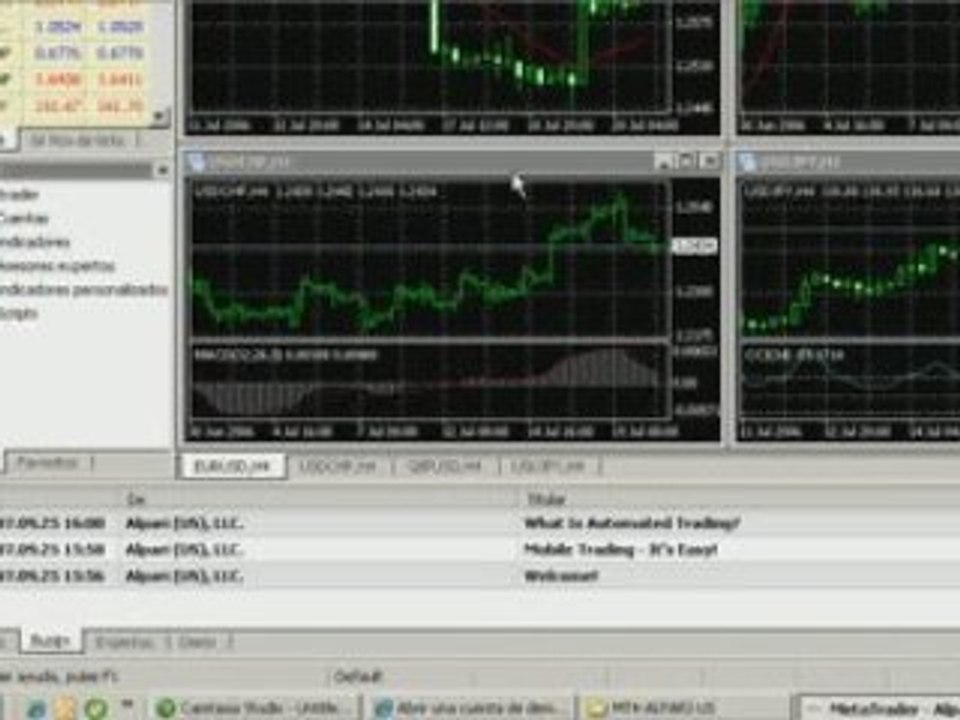Click the 16:00 date cell in mailbox

(53, 523)
